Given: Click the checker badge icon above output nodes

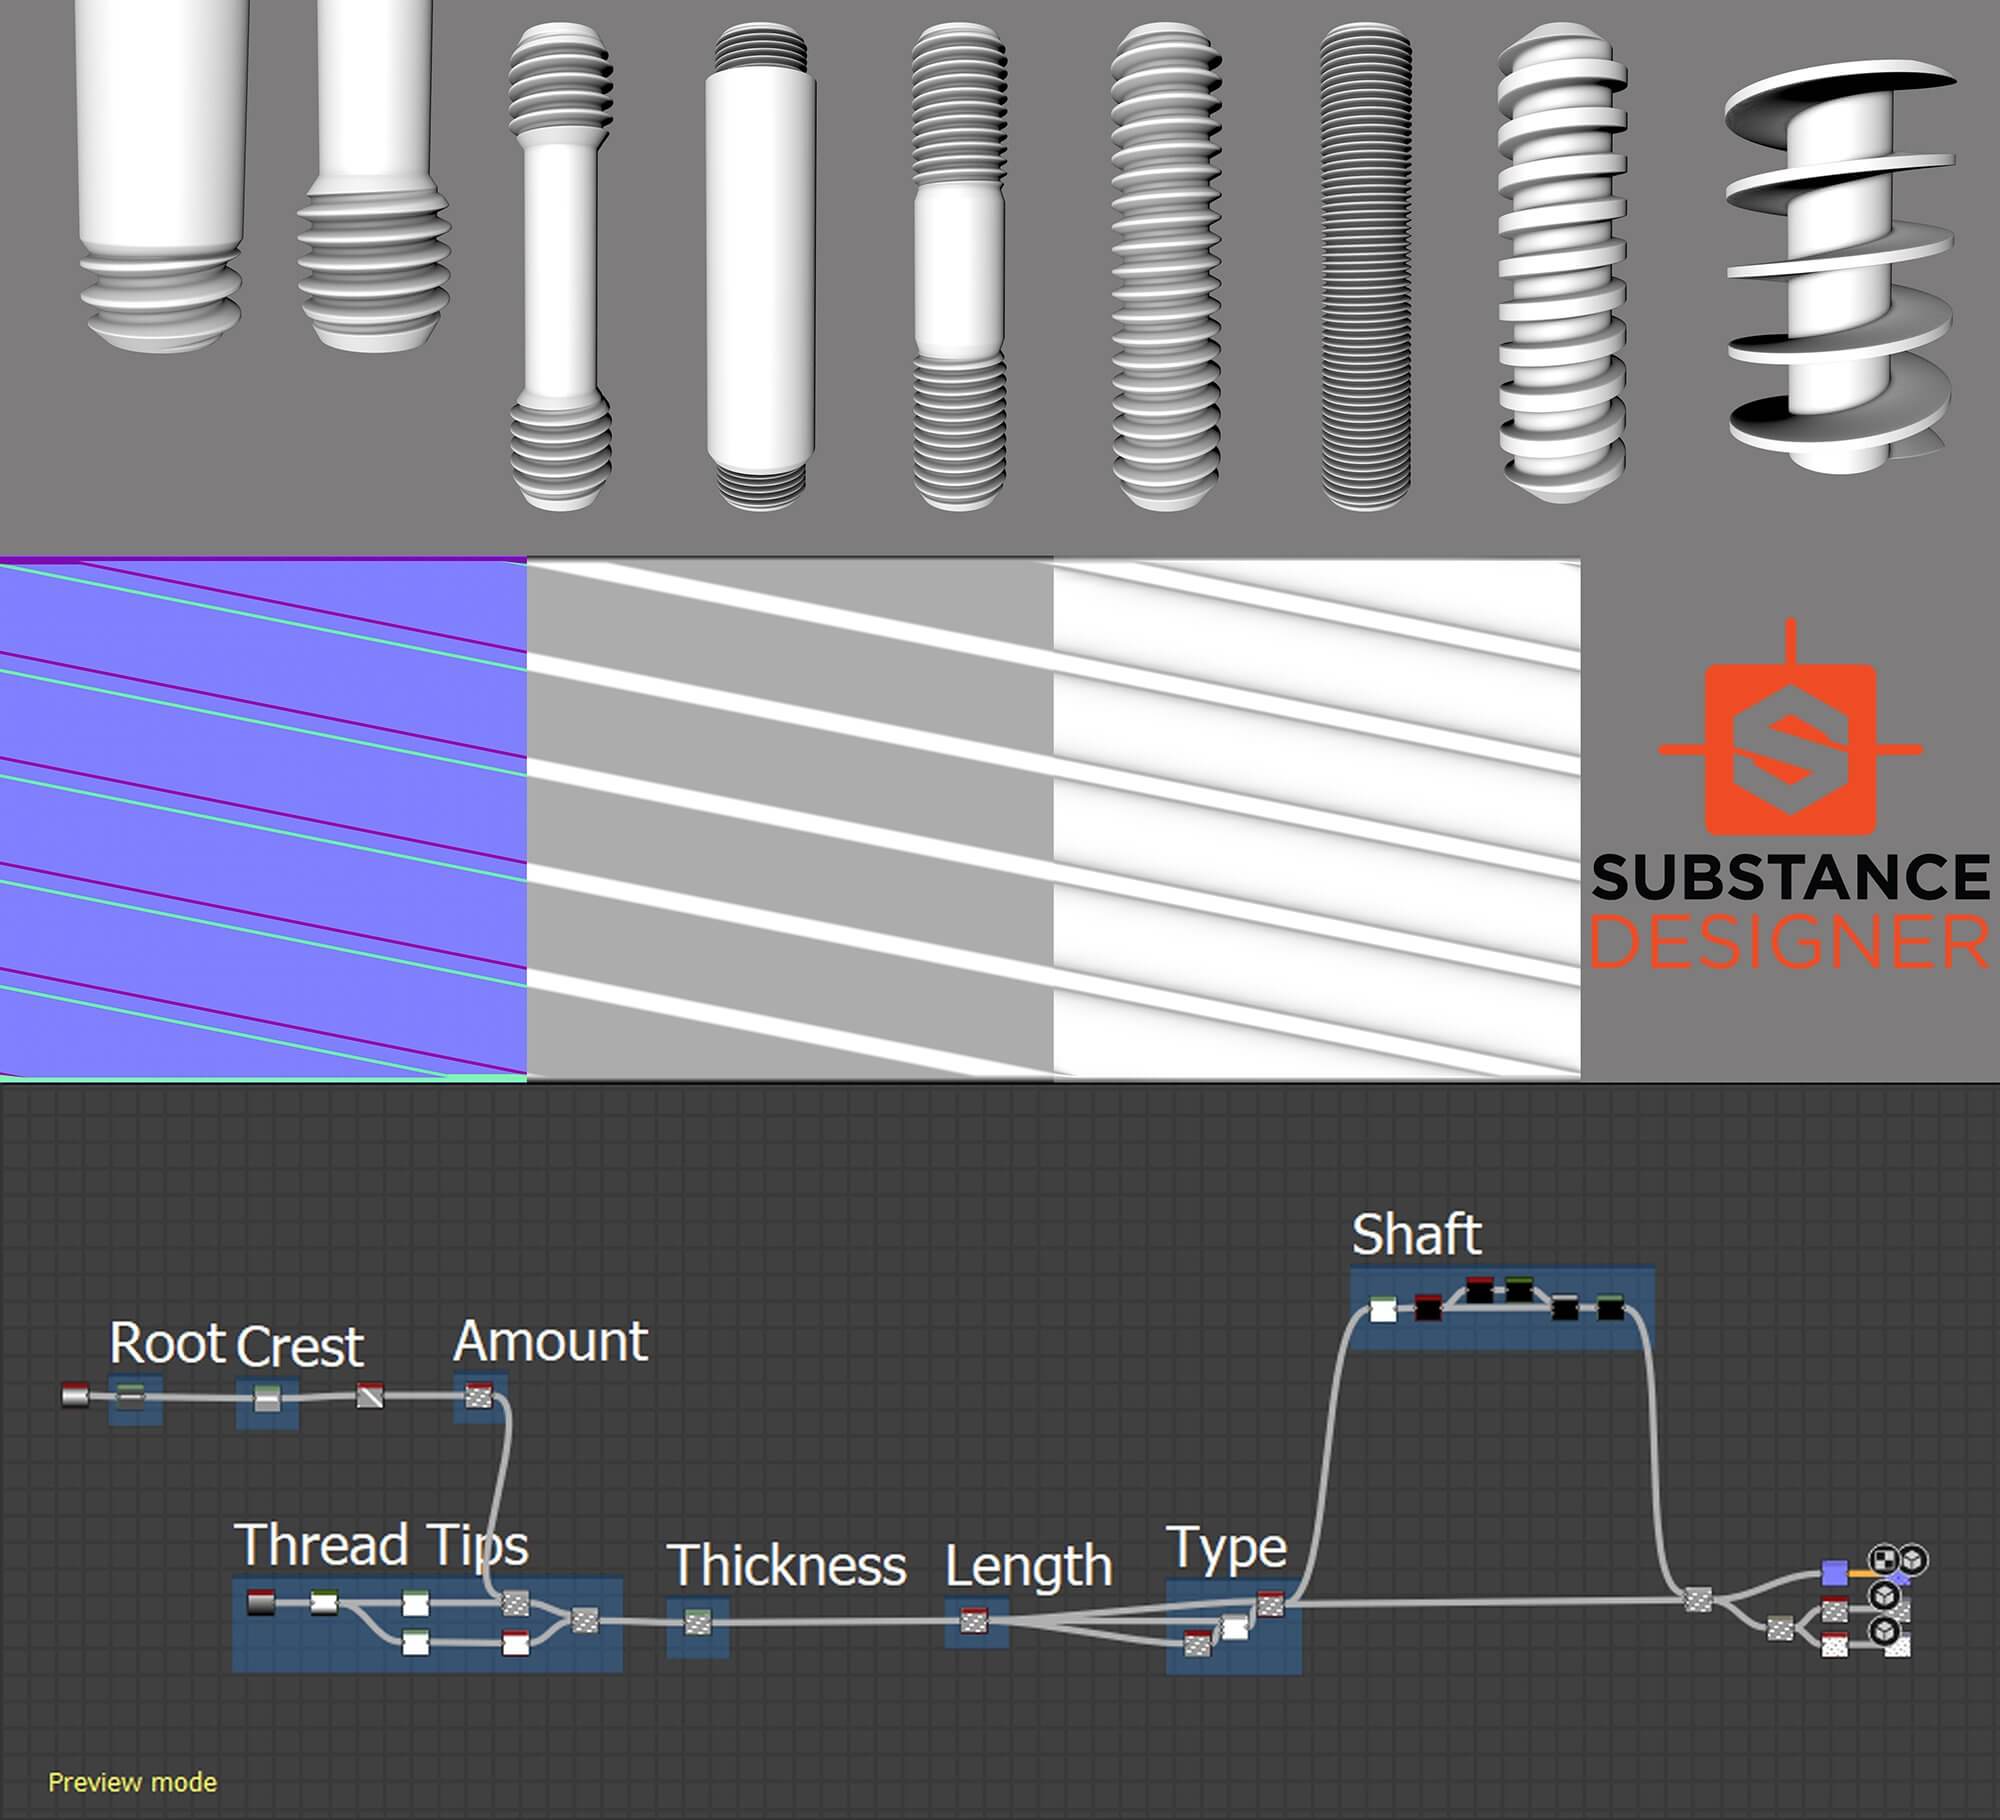Looking at the screenshot, I should [1883, 1560].
